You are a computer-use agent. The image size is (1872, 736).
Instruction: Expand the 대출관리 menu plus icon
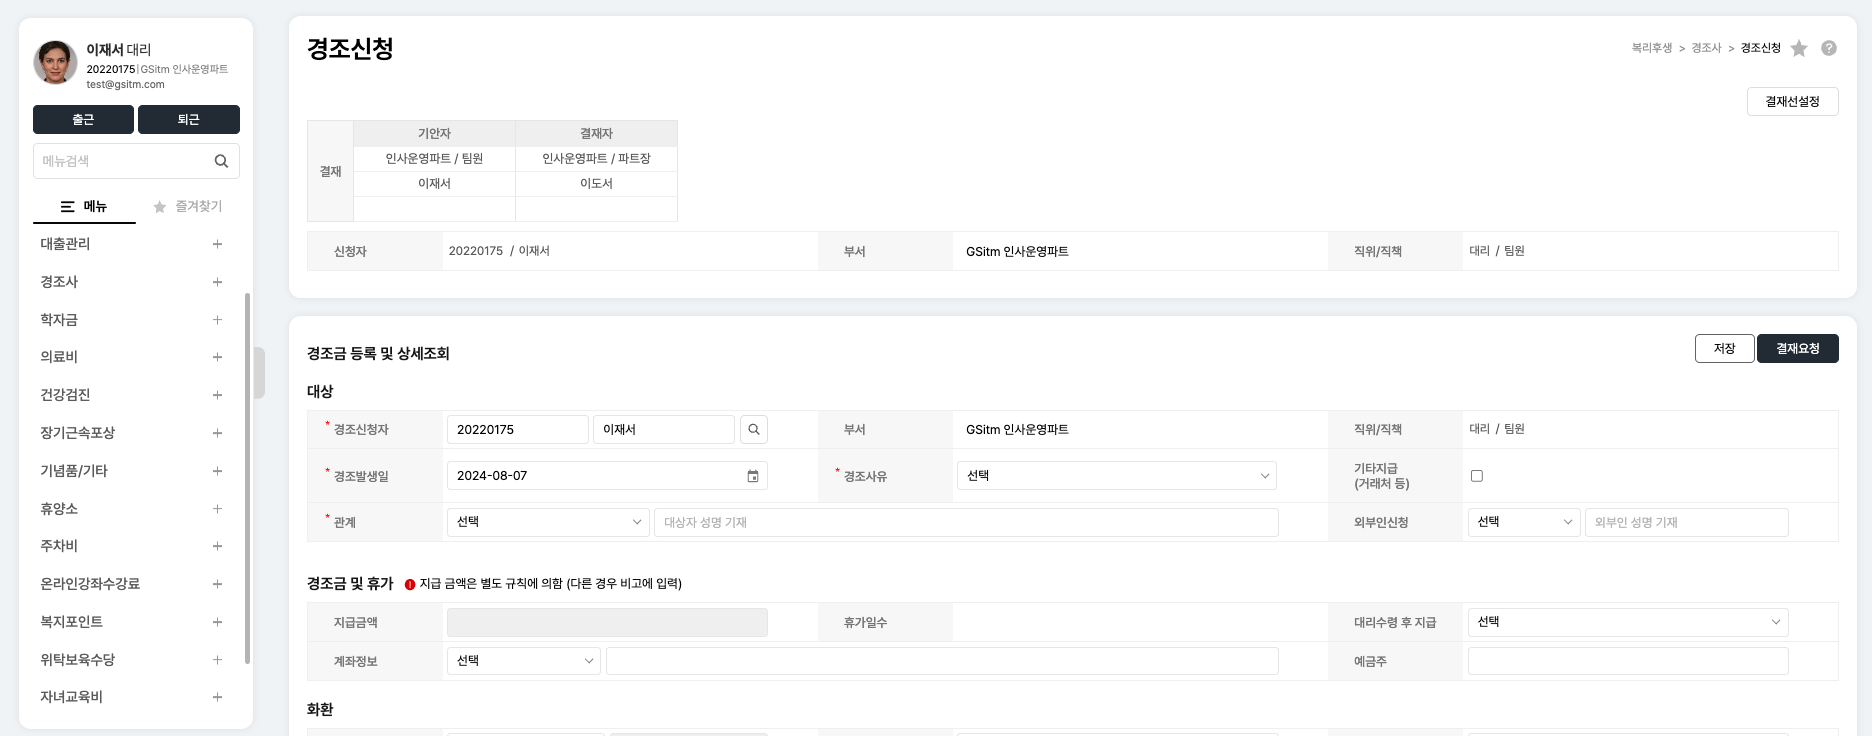tap(217, 244)
